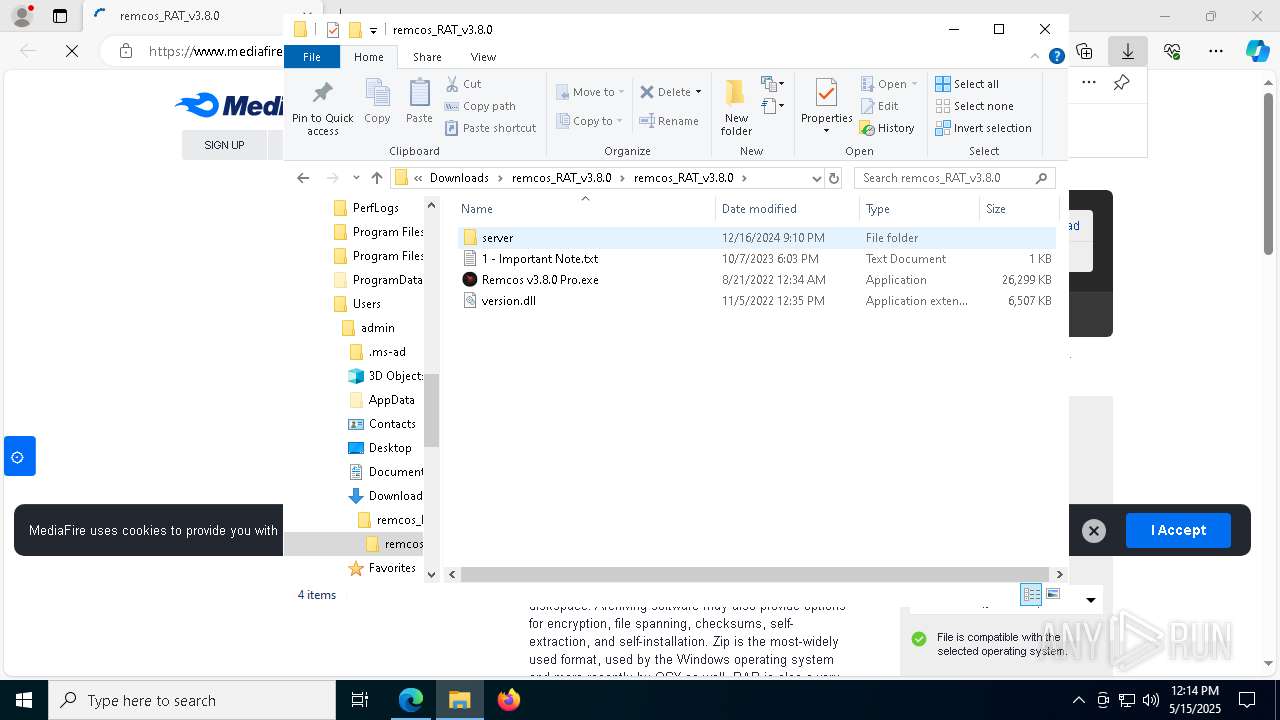Select ProgramData in navigation tree
1280x720 pixels.
(387, 280)
